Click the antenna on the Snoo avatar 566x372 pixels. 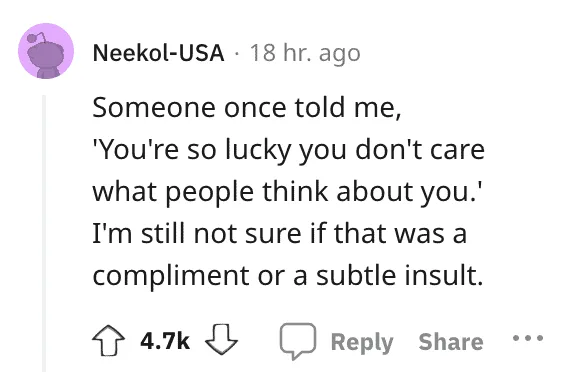(36, 37)
